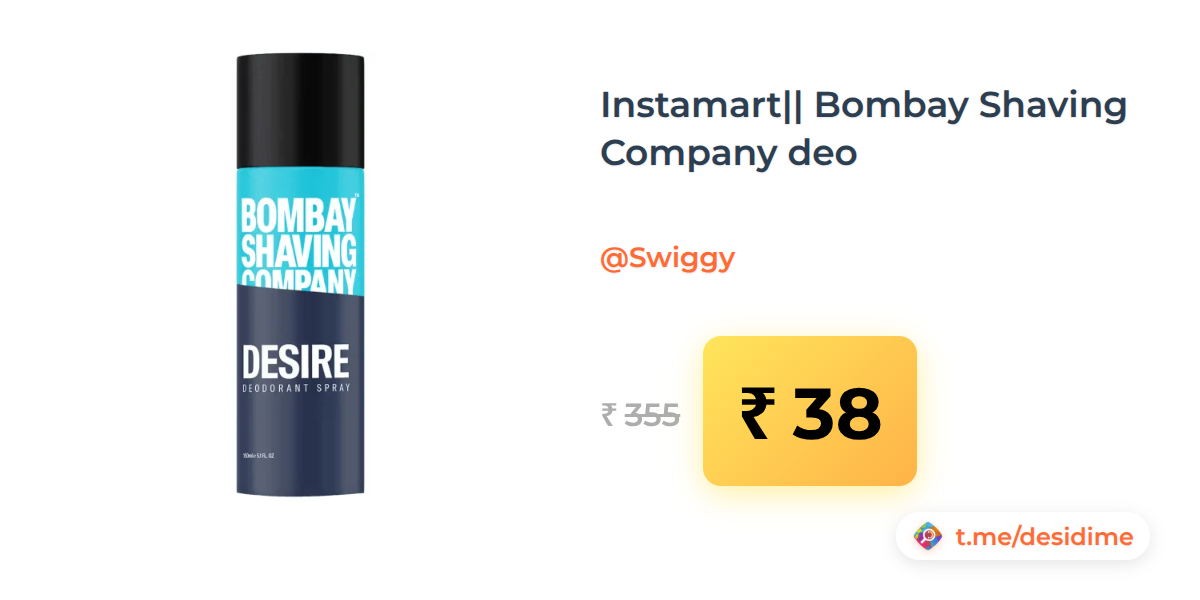
Task: Open the t.me/desidime link text
Action: click(x=1044, y=537)
